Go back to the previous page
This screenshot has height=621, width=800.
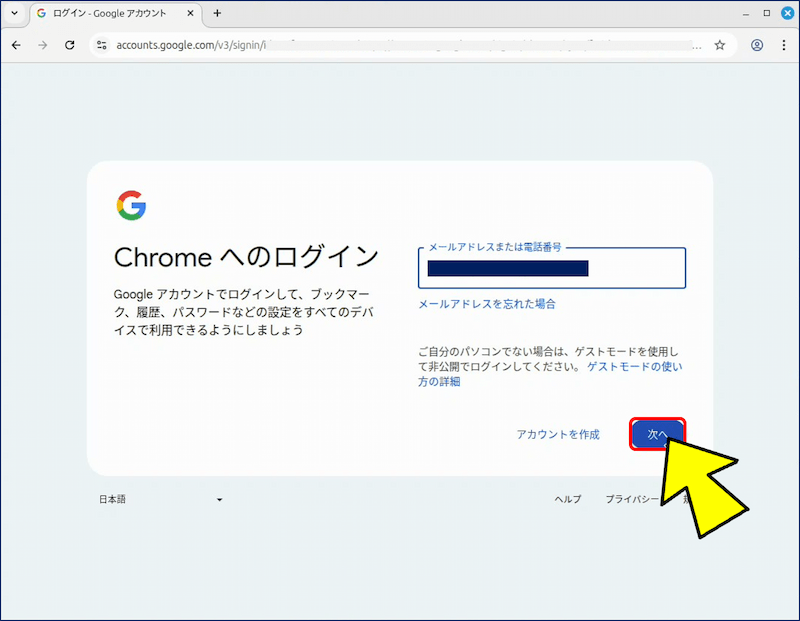tap(16, 45)
